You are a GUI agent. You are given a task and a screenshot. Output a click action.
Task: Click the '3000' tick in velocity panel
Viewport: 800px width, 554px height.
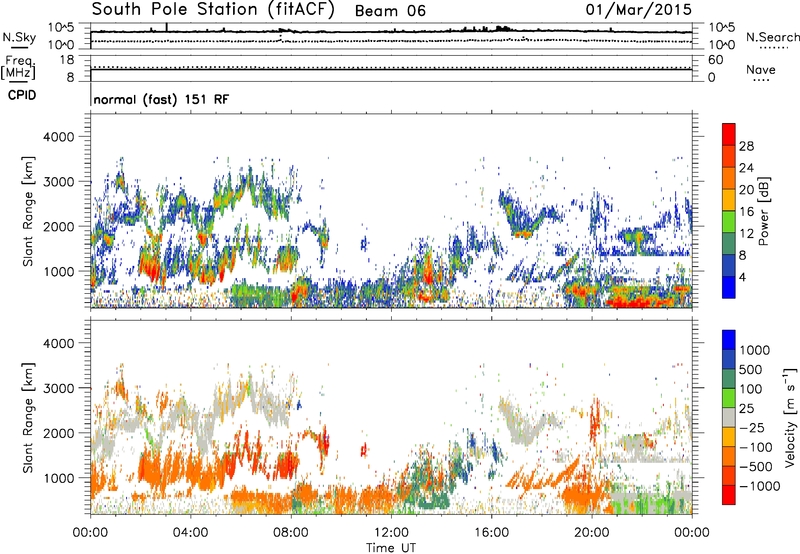pyautogui.click(x=58, y=388)
